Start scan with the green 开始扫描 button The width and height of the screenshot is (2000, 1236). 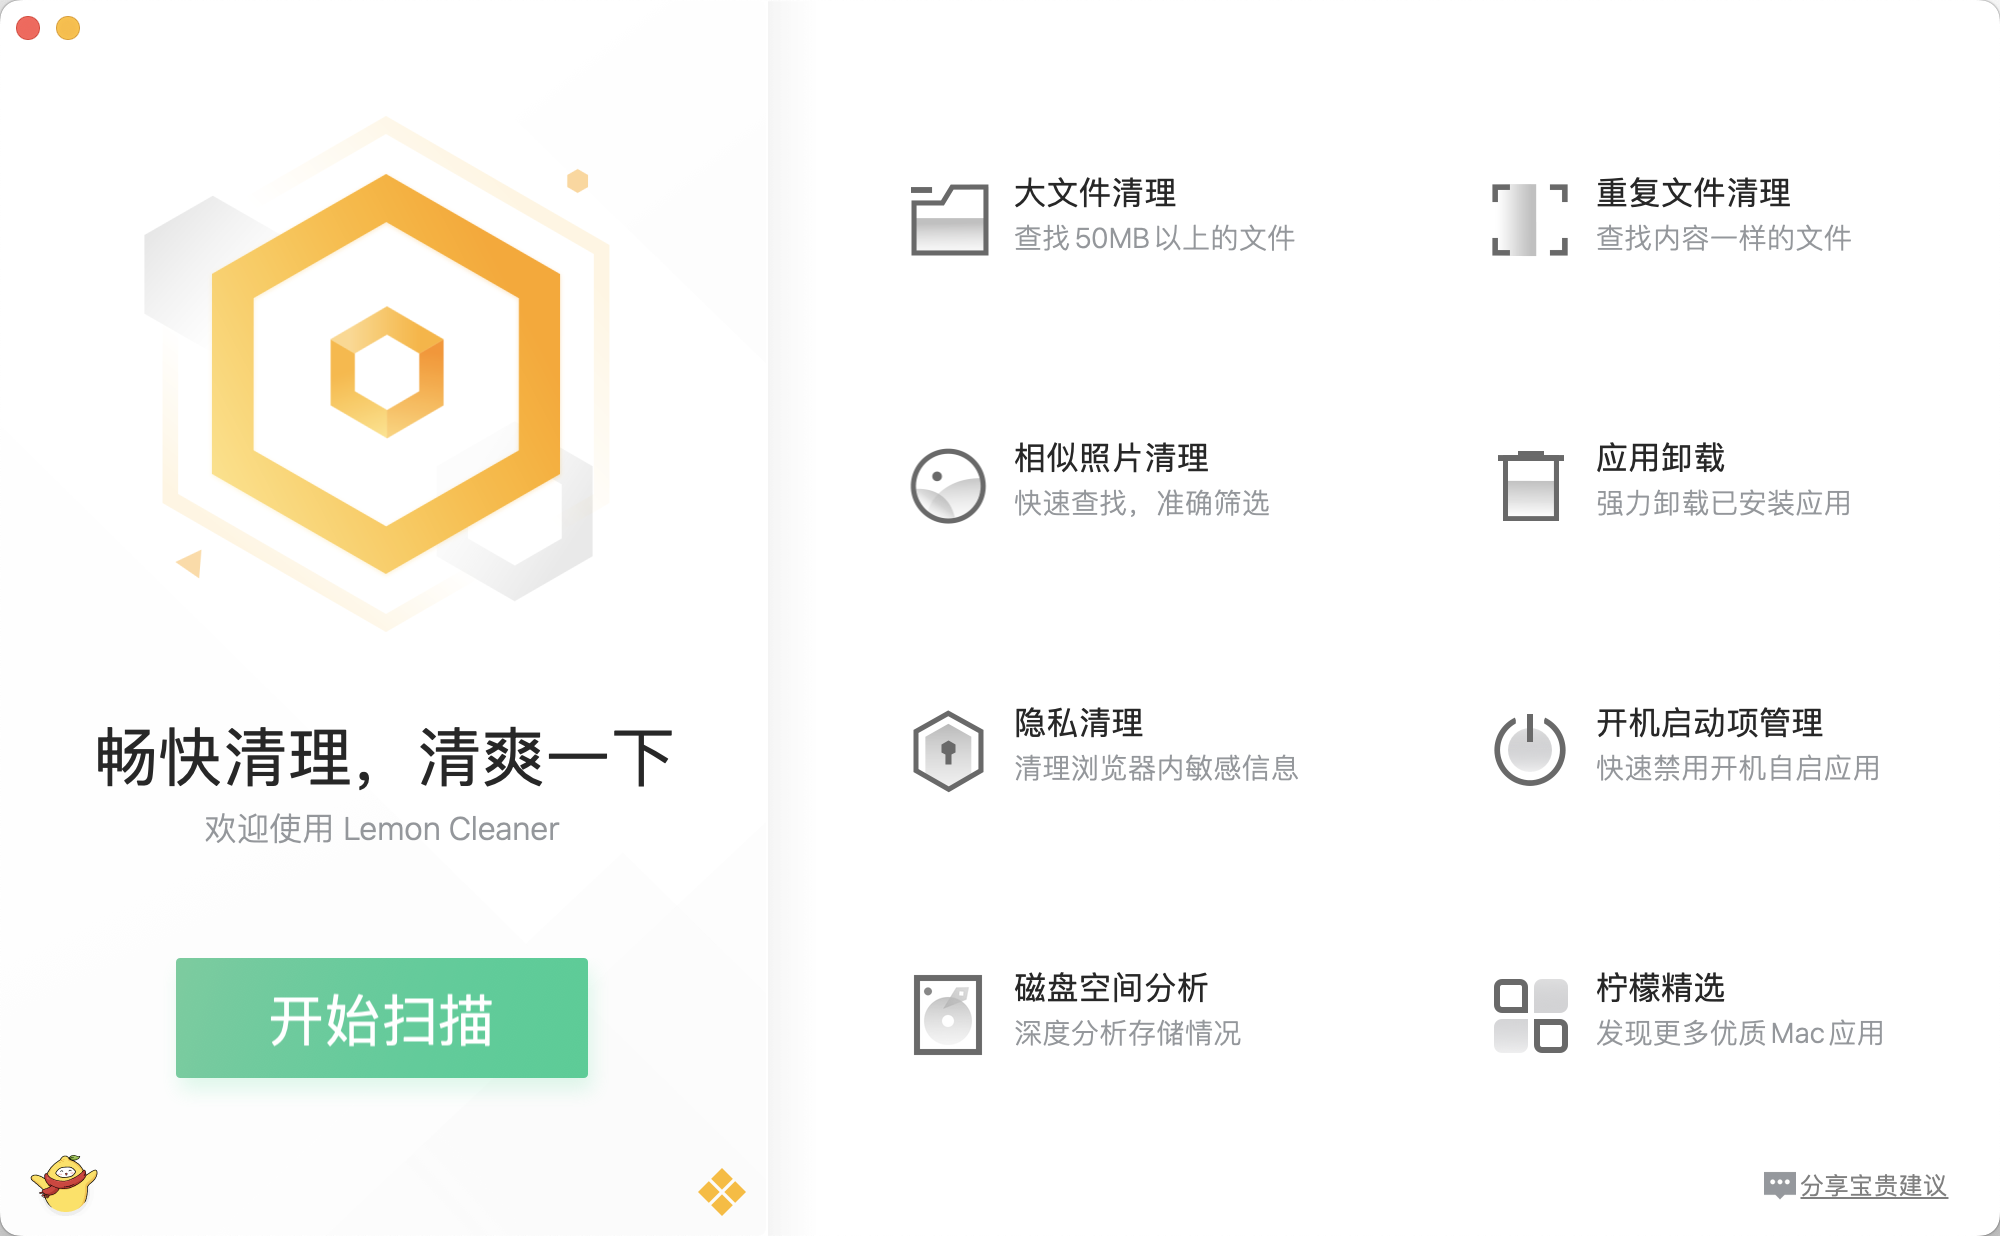click(382, 1018)
